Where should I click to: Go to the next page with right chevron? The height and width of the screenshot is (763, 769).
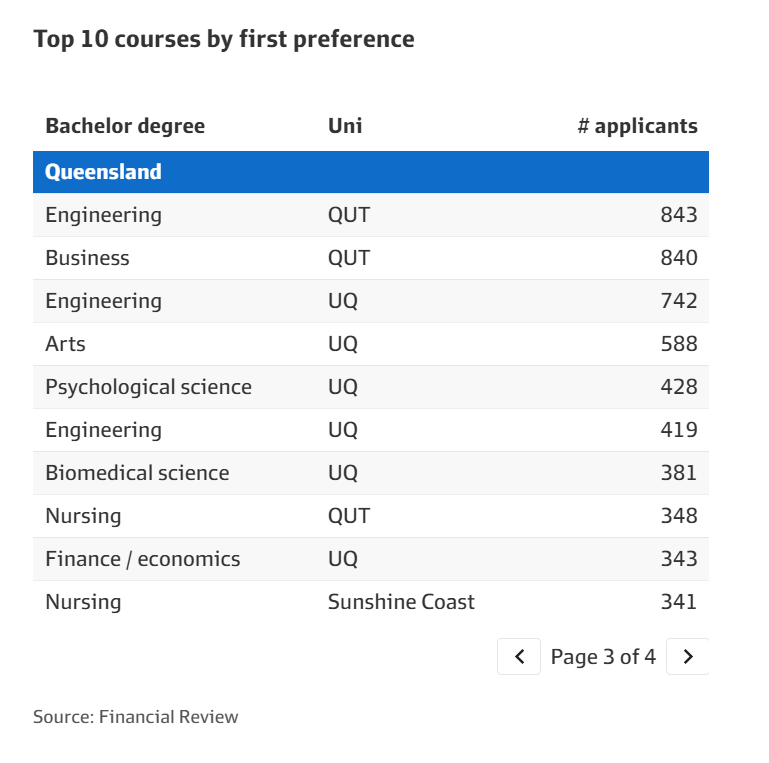(687, 657)
